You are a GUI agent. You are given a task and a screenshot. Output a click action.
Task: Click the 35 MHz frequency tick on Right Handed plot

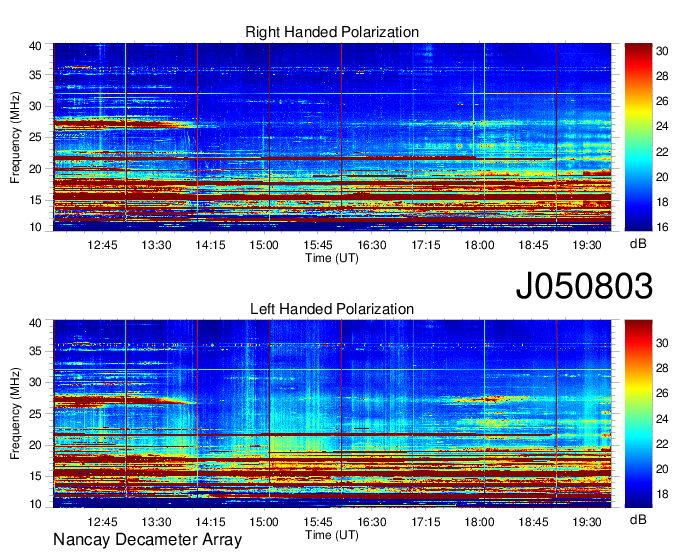(35, 75)
